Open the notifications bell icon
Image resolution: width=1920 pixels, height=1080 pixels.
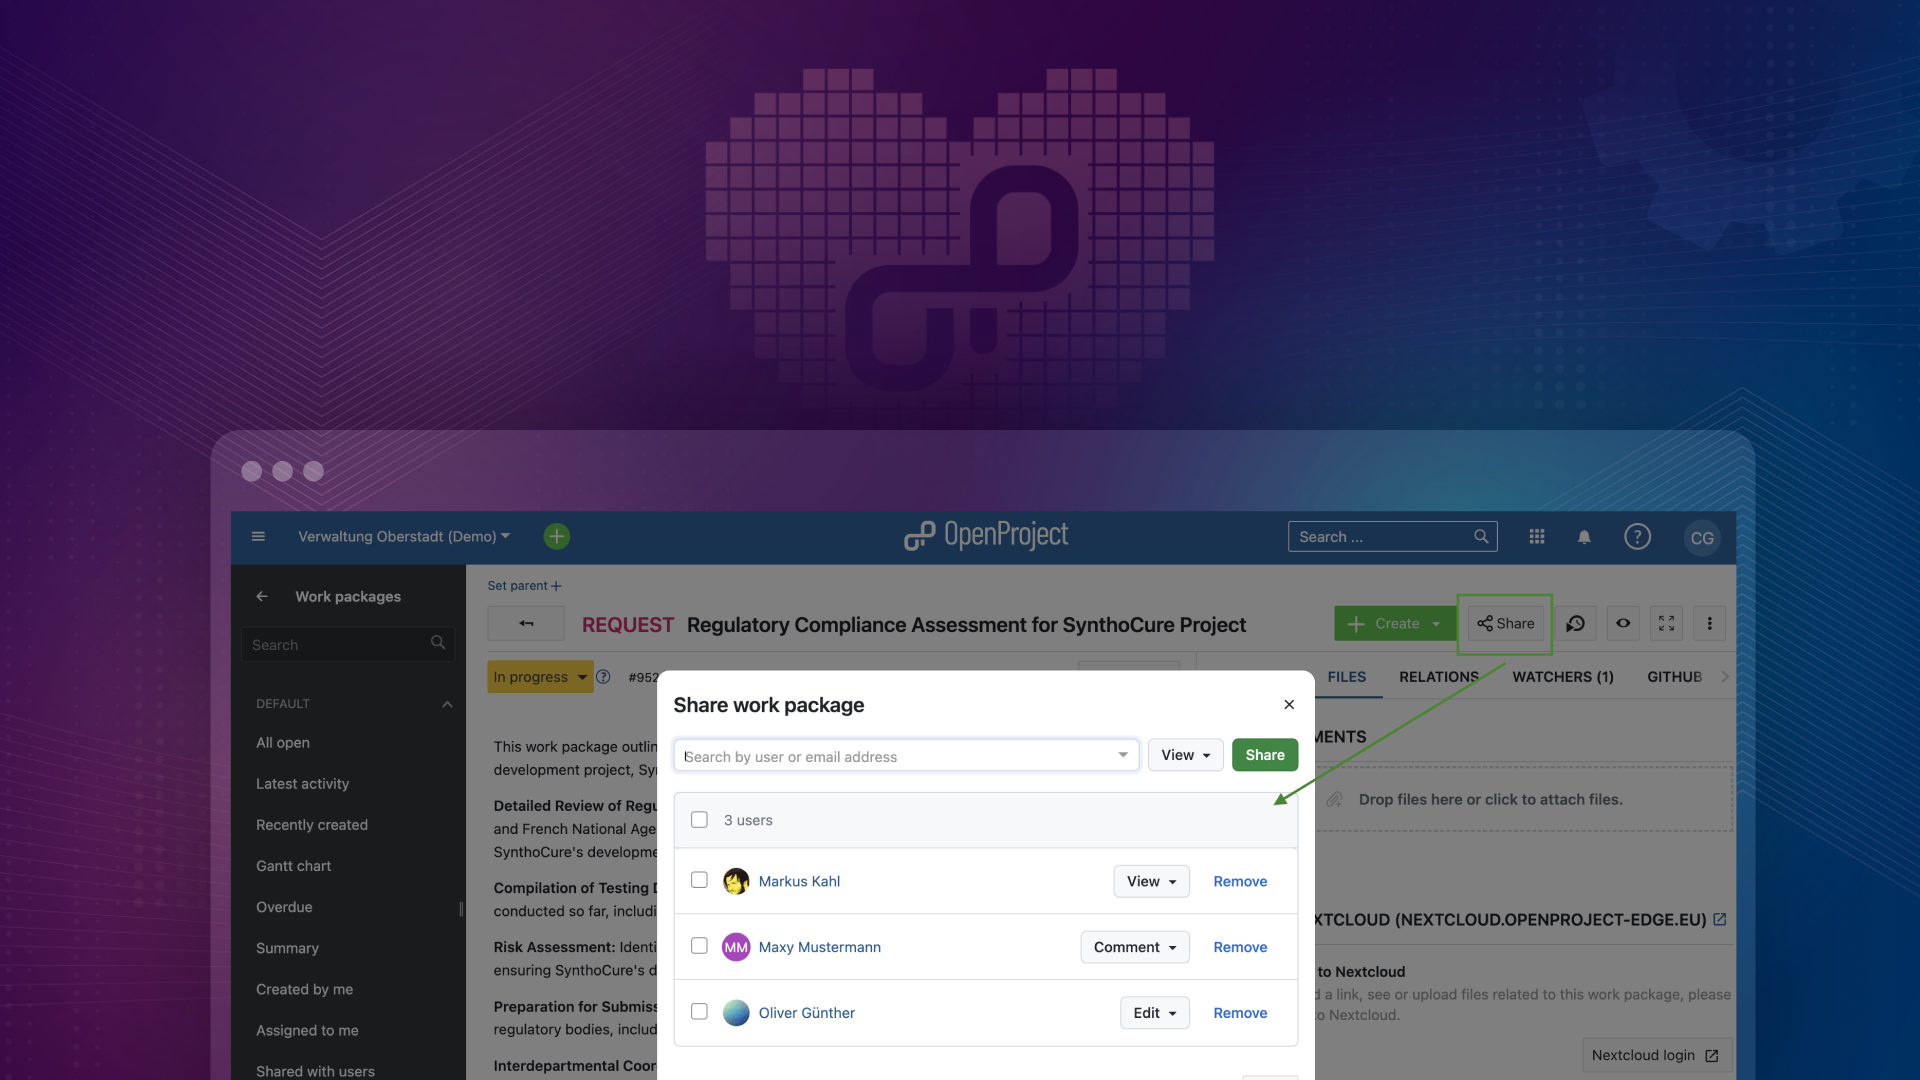1584,537
